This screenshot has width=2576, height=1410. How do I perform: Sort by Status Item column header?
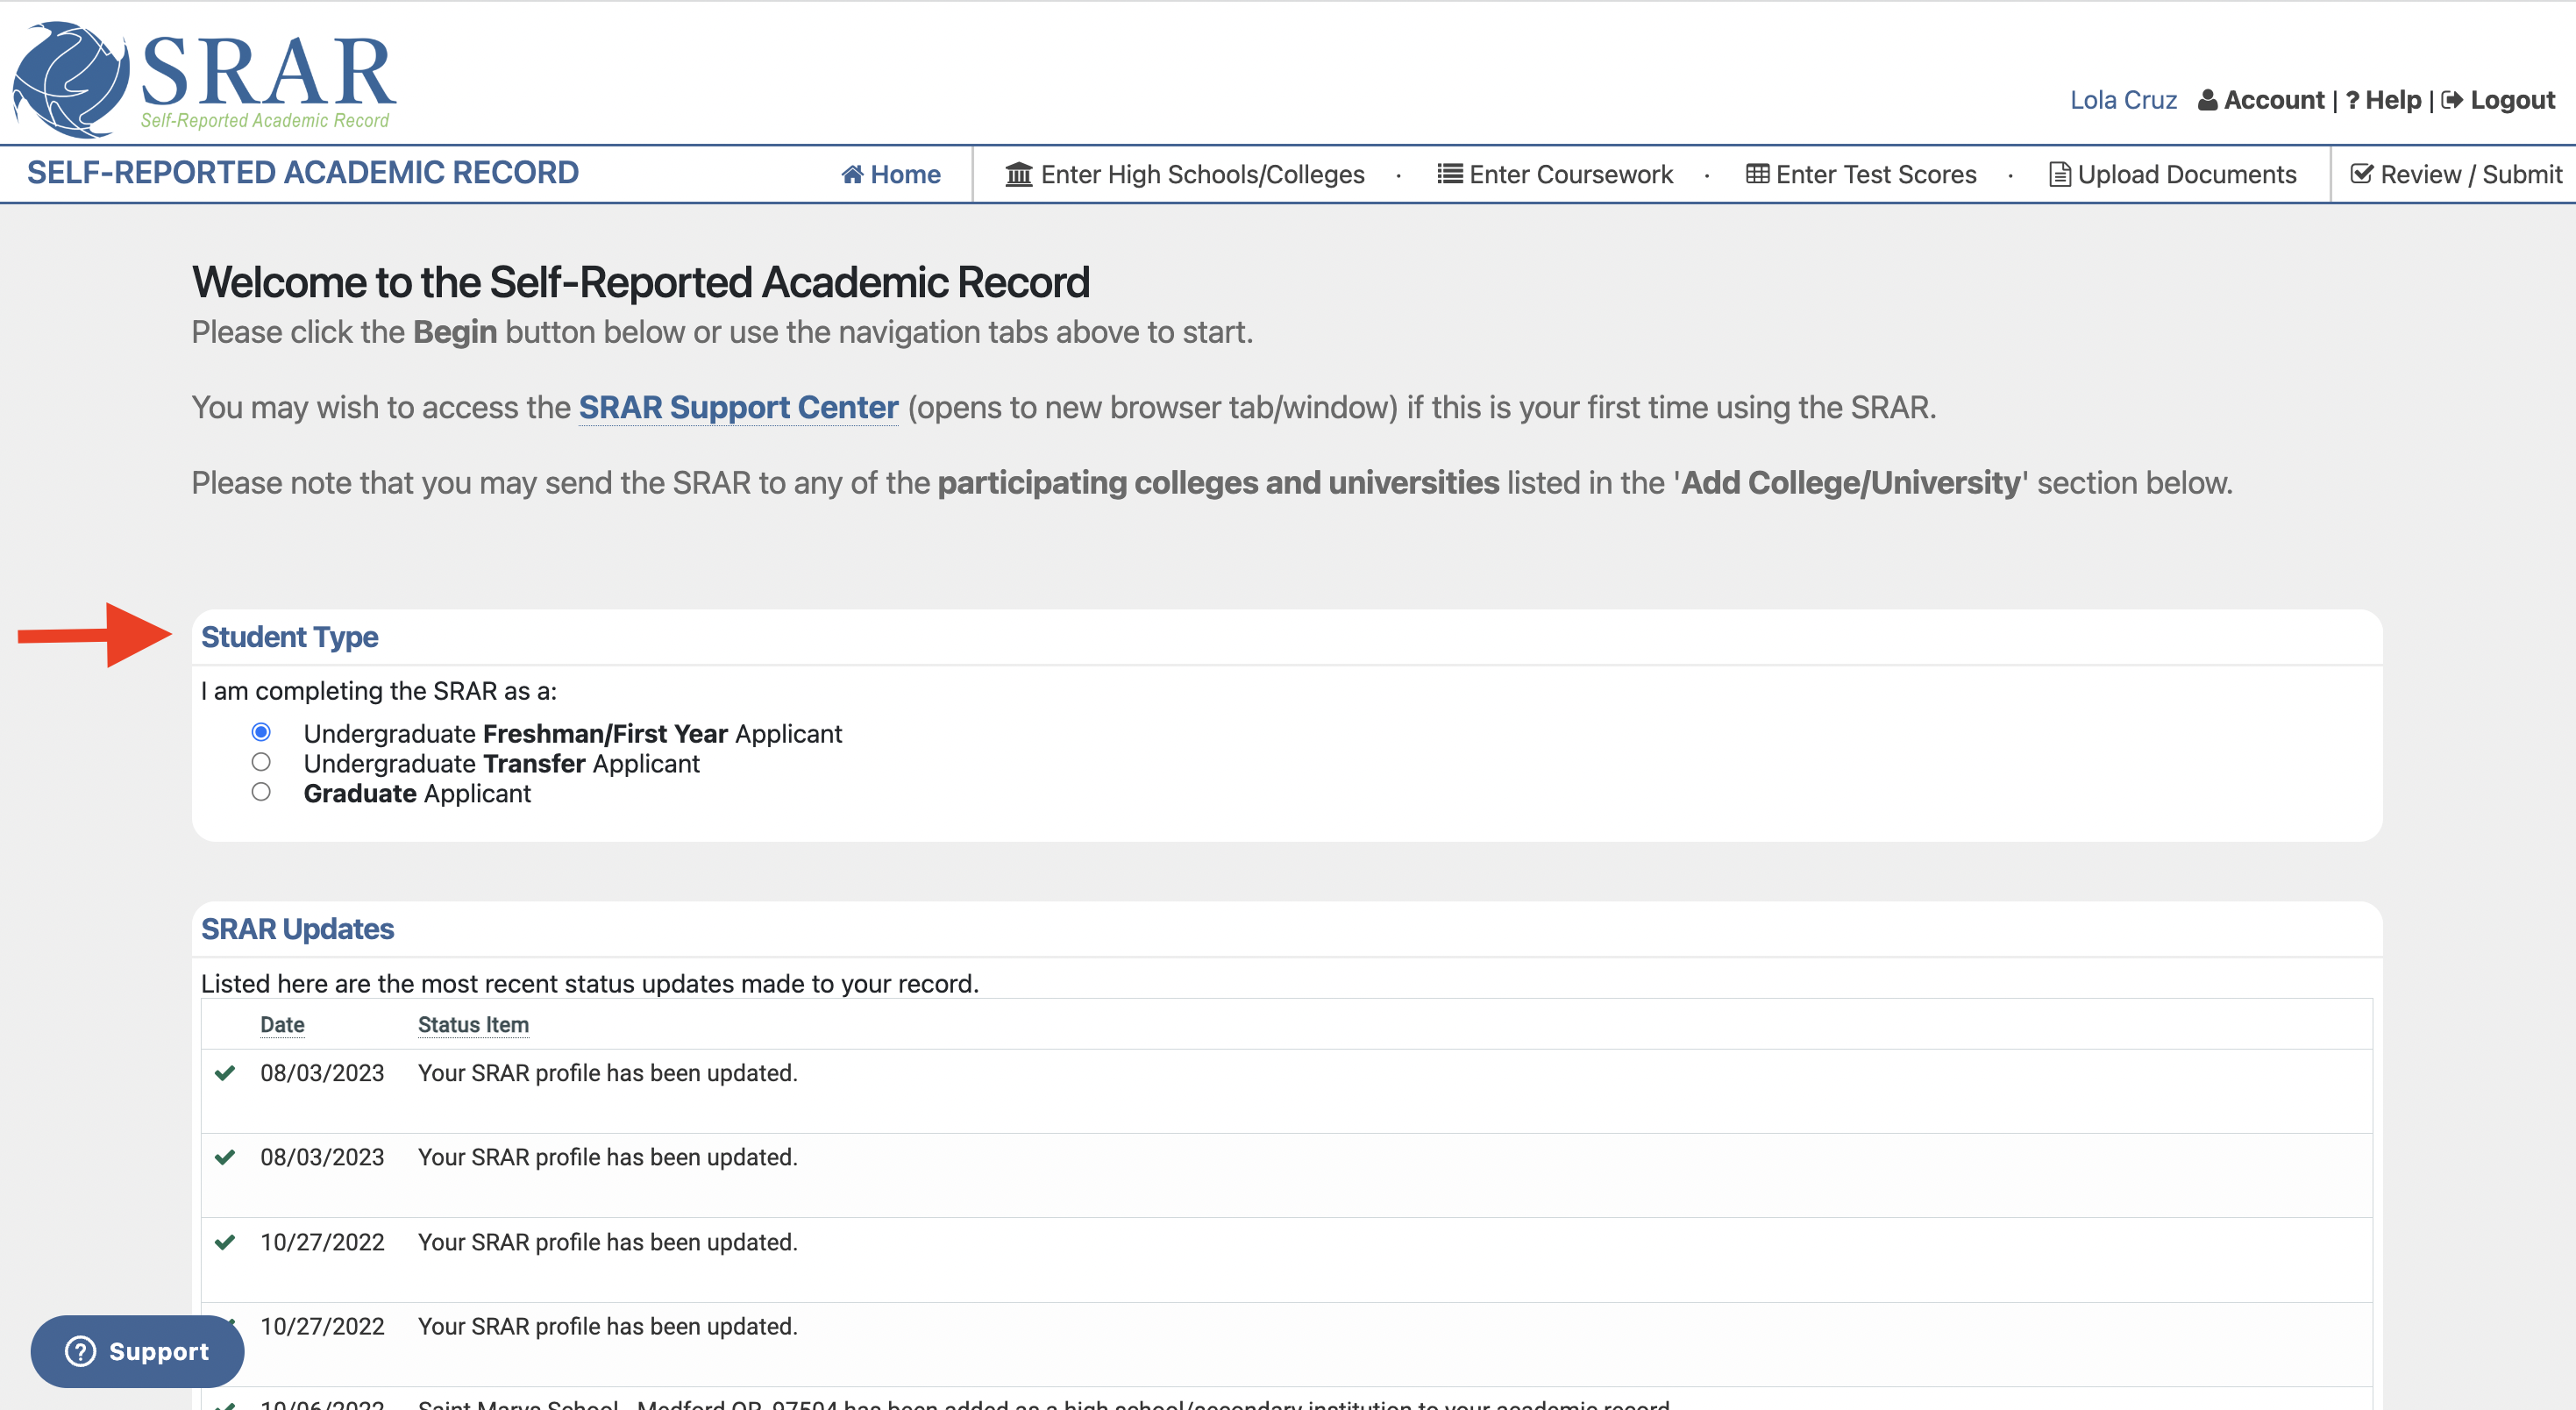473,1025
